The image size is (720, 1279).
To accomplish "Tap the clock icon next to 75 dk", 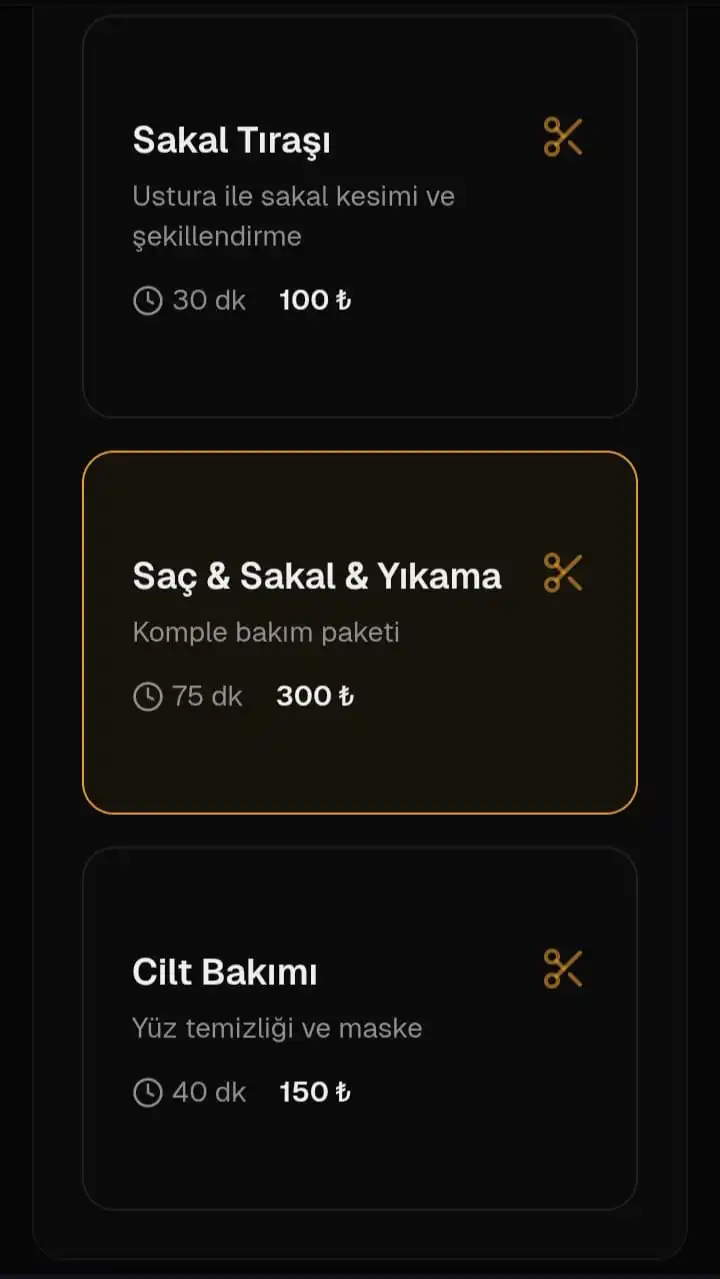I will pyautogui.click(x=147, y=696).
